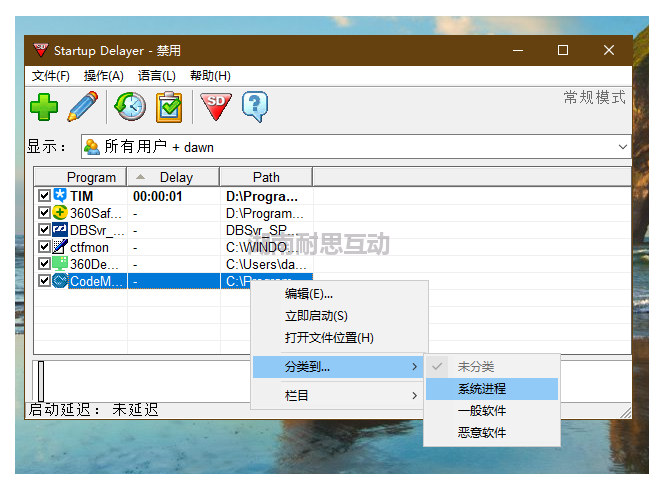Select 系统进程 from category submenu
The image size is (651, 487).
[x=482, y=389]
